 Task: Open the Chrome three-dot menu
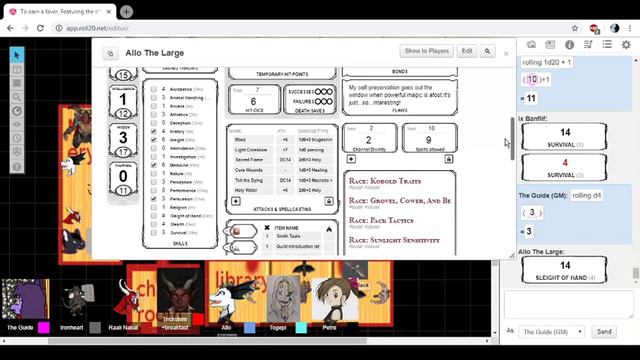(630, 28)
